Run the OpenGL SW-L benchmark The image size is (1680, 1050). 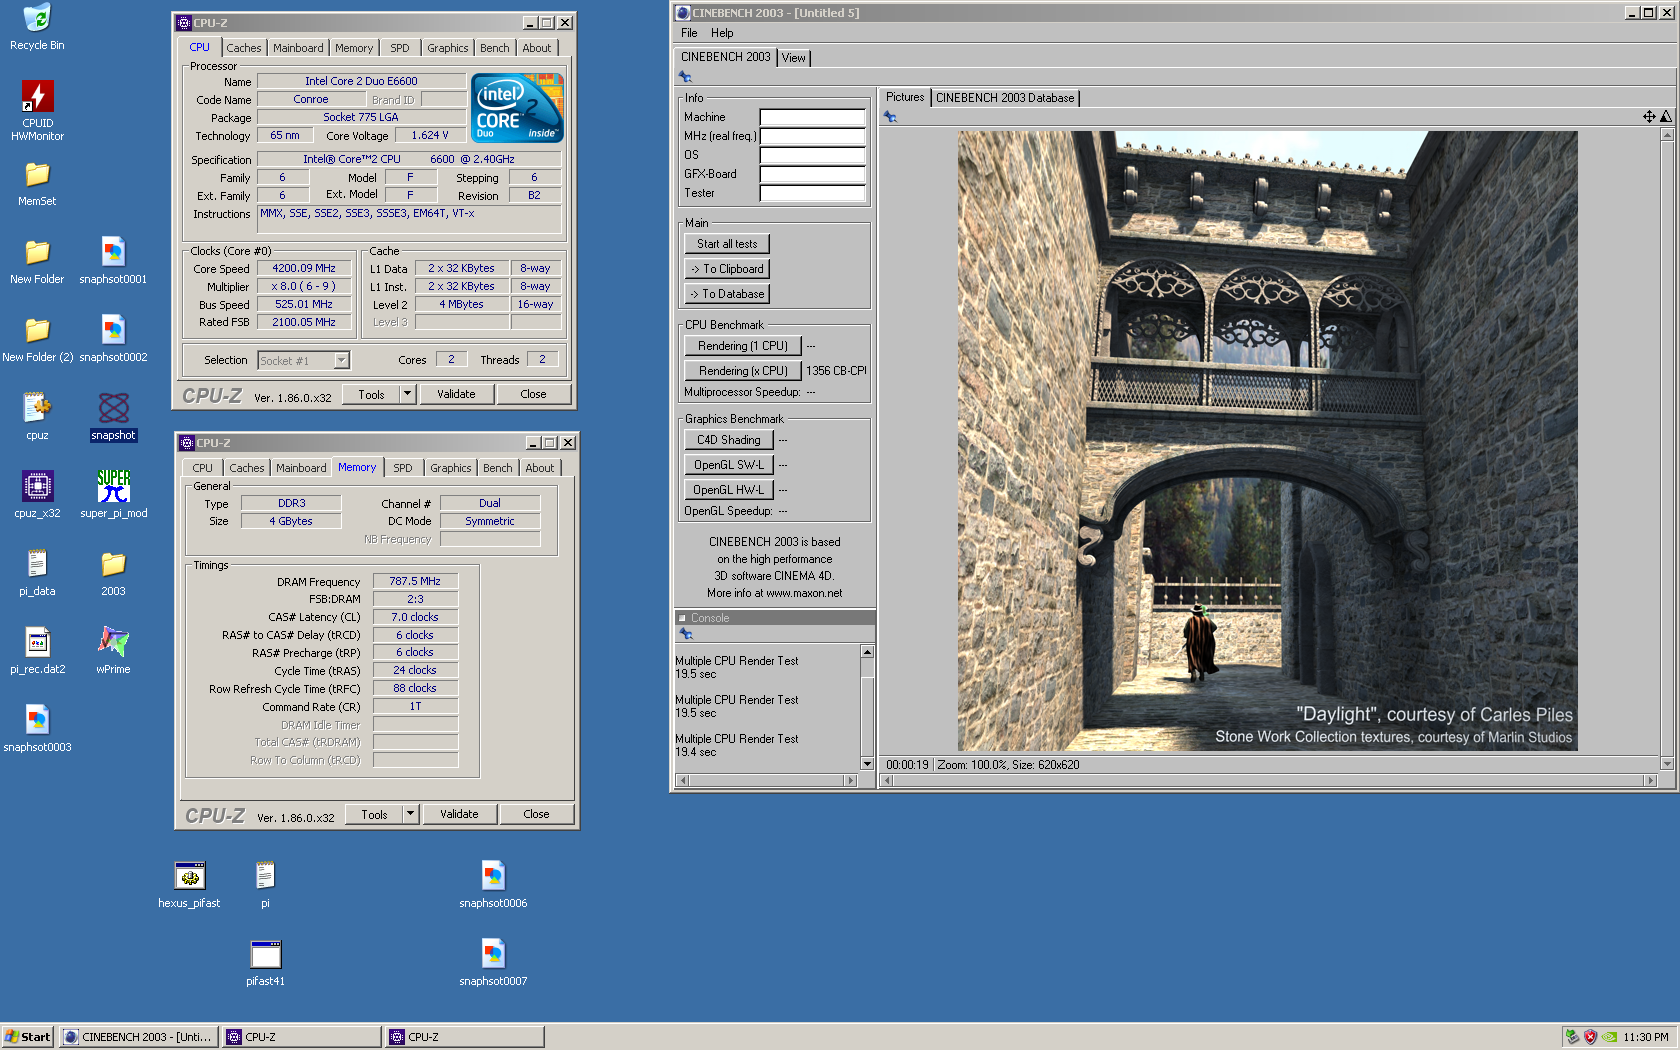click(x=729, y=465)
